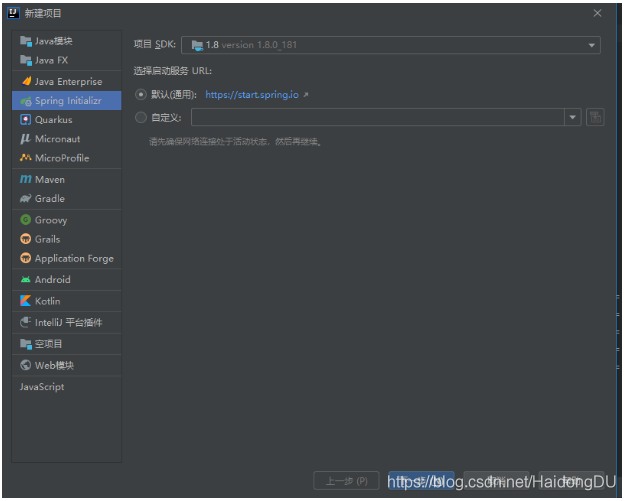Viewport: 626px width, 501px height.
Task: Select Web模块 project type
Action: point(67,365)
